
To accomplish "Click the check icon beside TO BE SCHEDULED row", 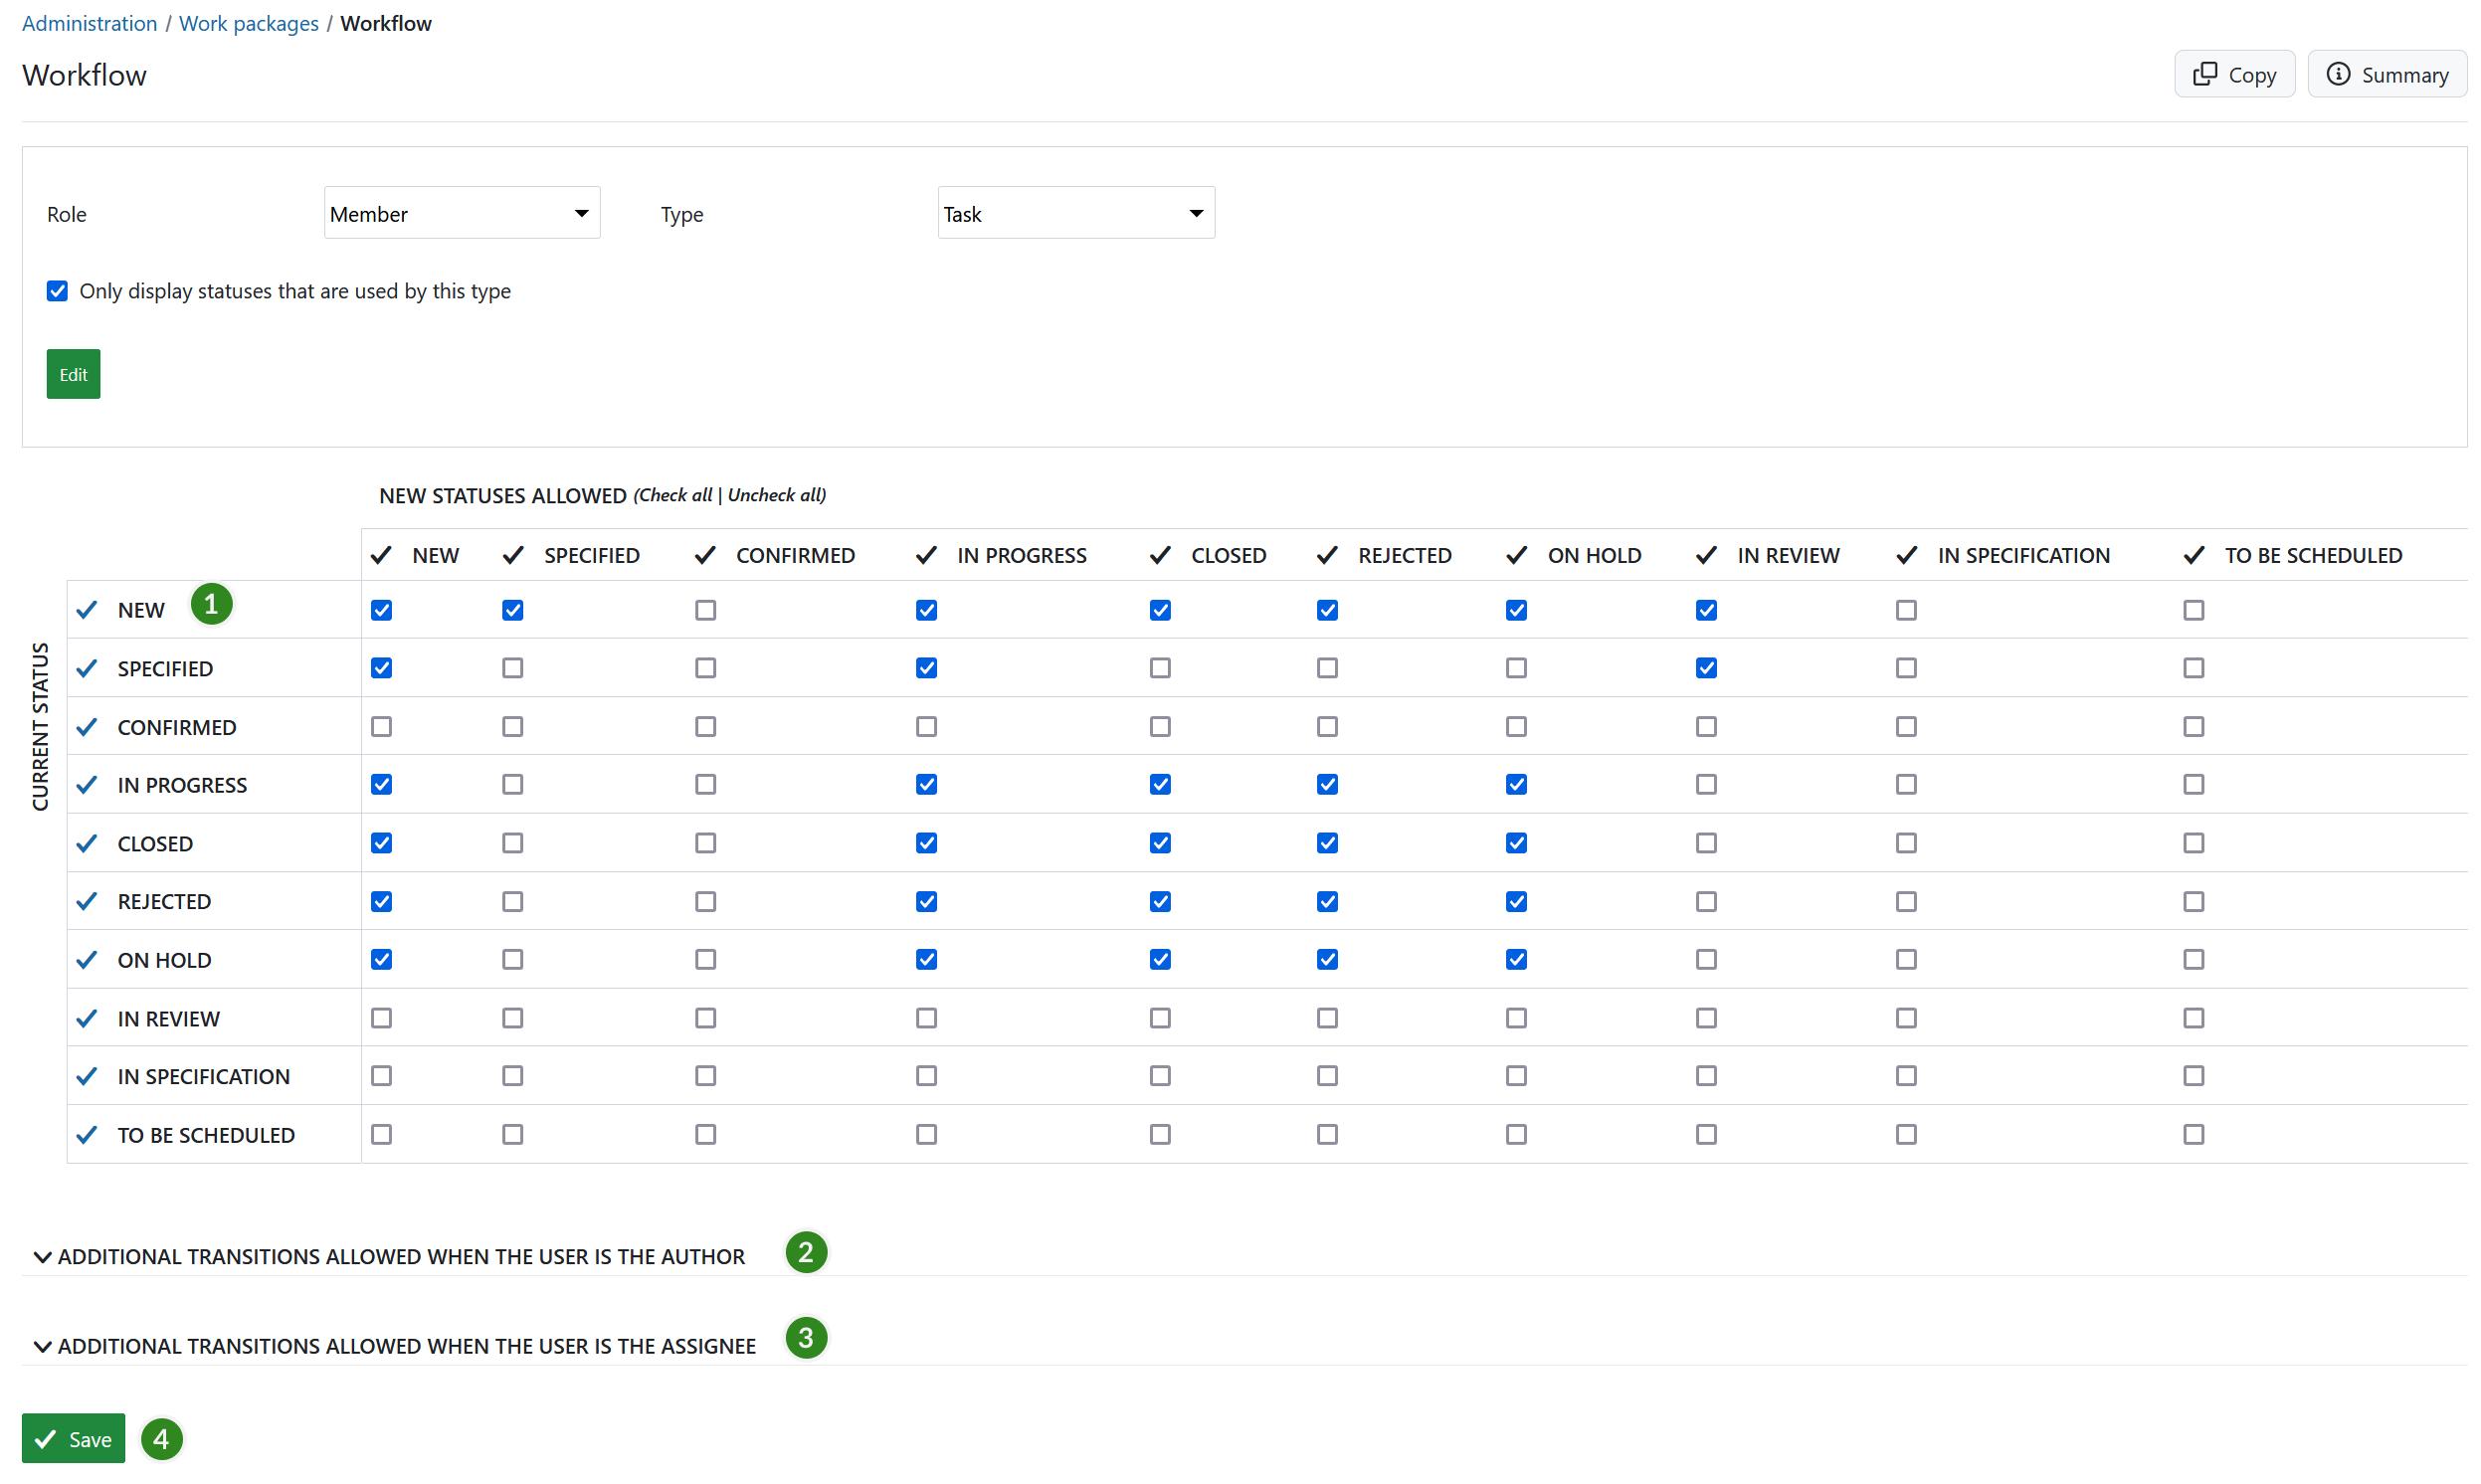I will pyautogui.click(x=85, y=1134).
